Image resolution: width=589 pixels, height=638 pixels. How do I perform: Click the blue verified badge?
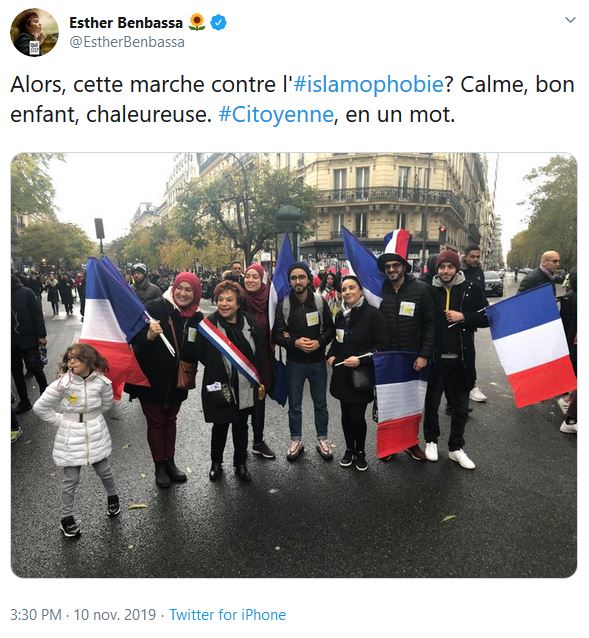click(x=218, y=22)
